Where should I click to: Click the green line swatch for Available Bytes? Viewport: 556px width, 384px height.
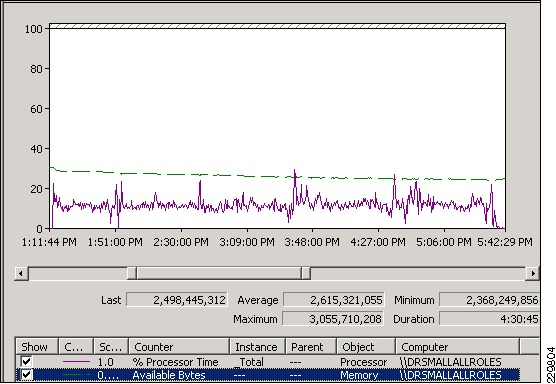coord(76,375)
